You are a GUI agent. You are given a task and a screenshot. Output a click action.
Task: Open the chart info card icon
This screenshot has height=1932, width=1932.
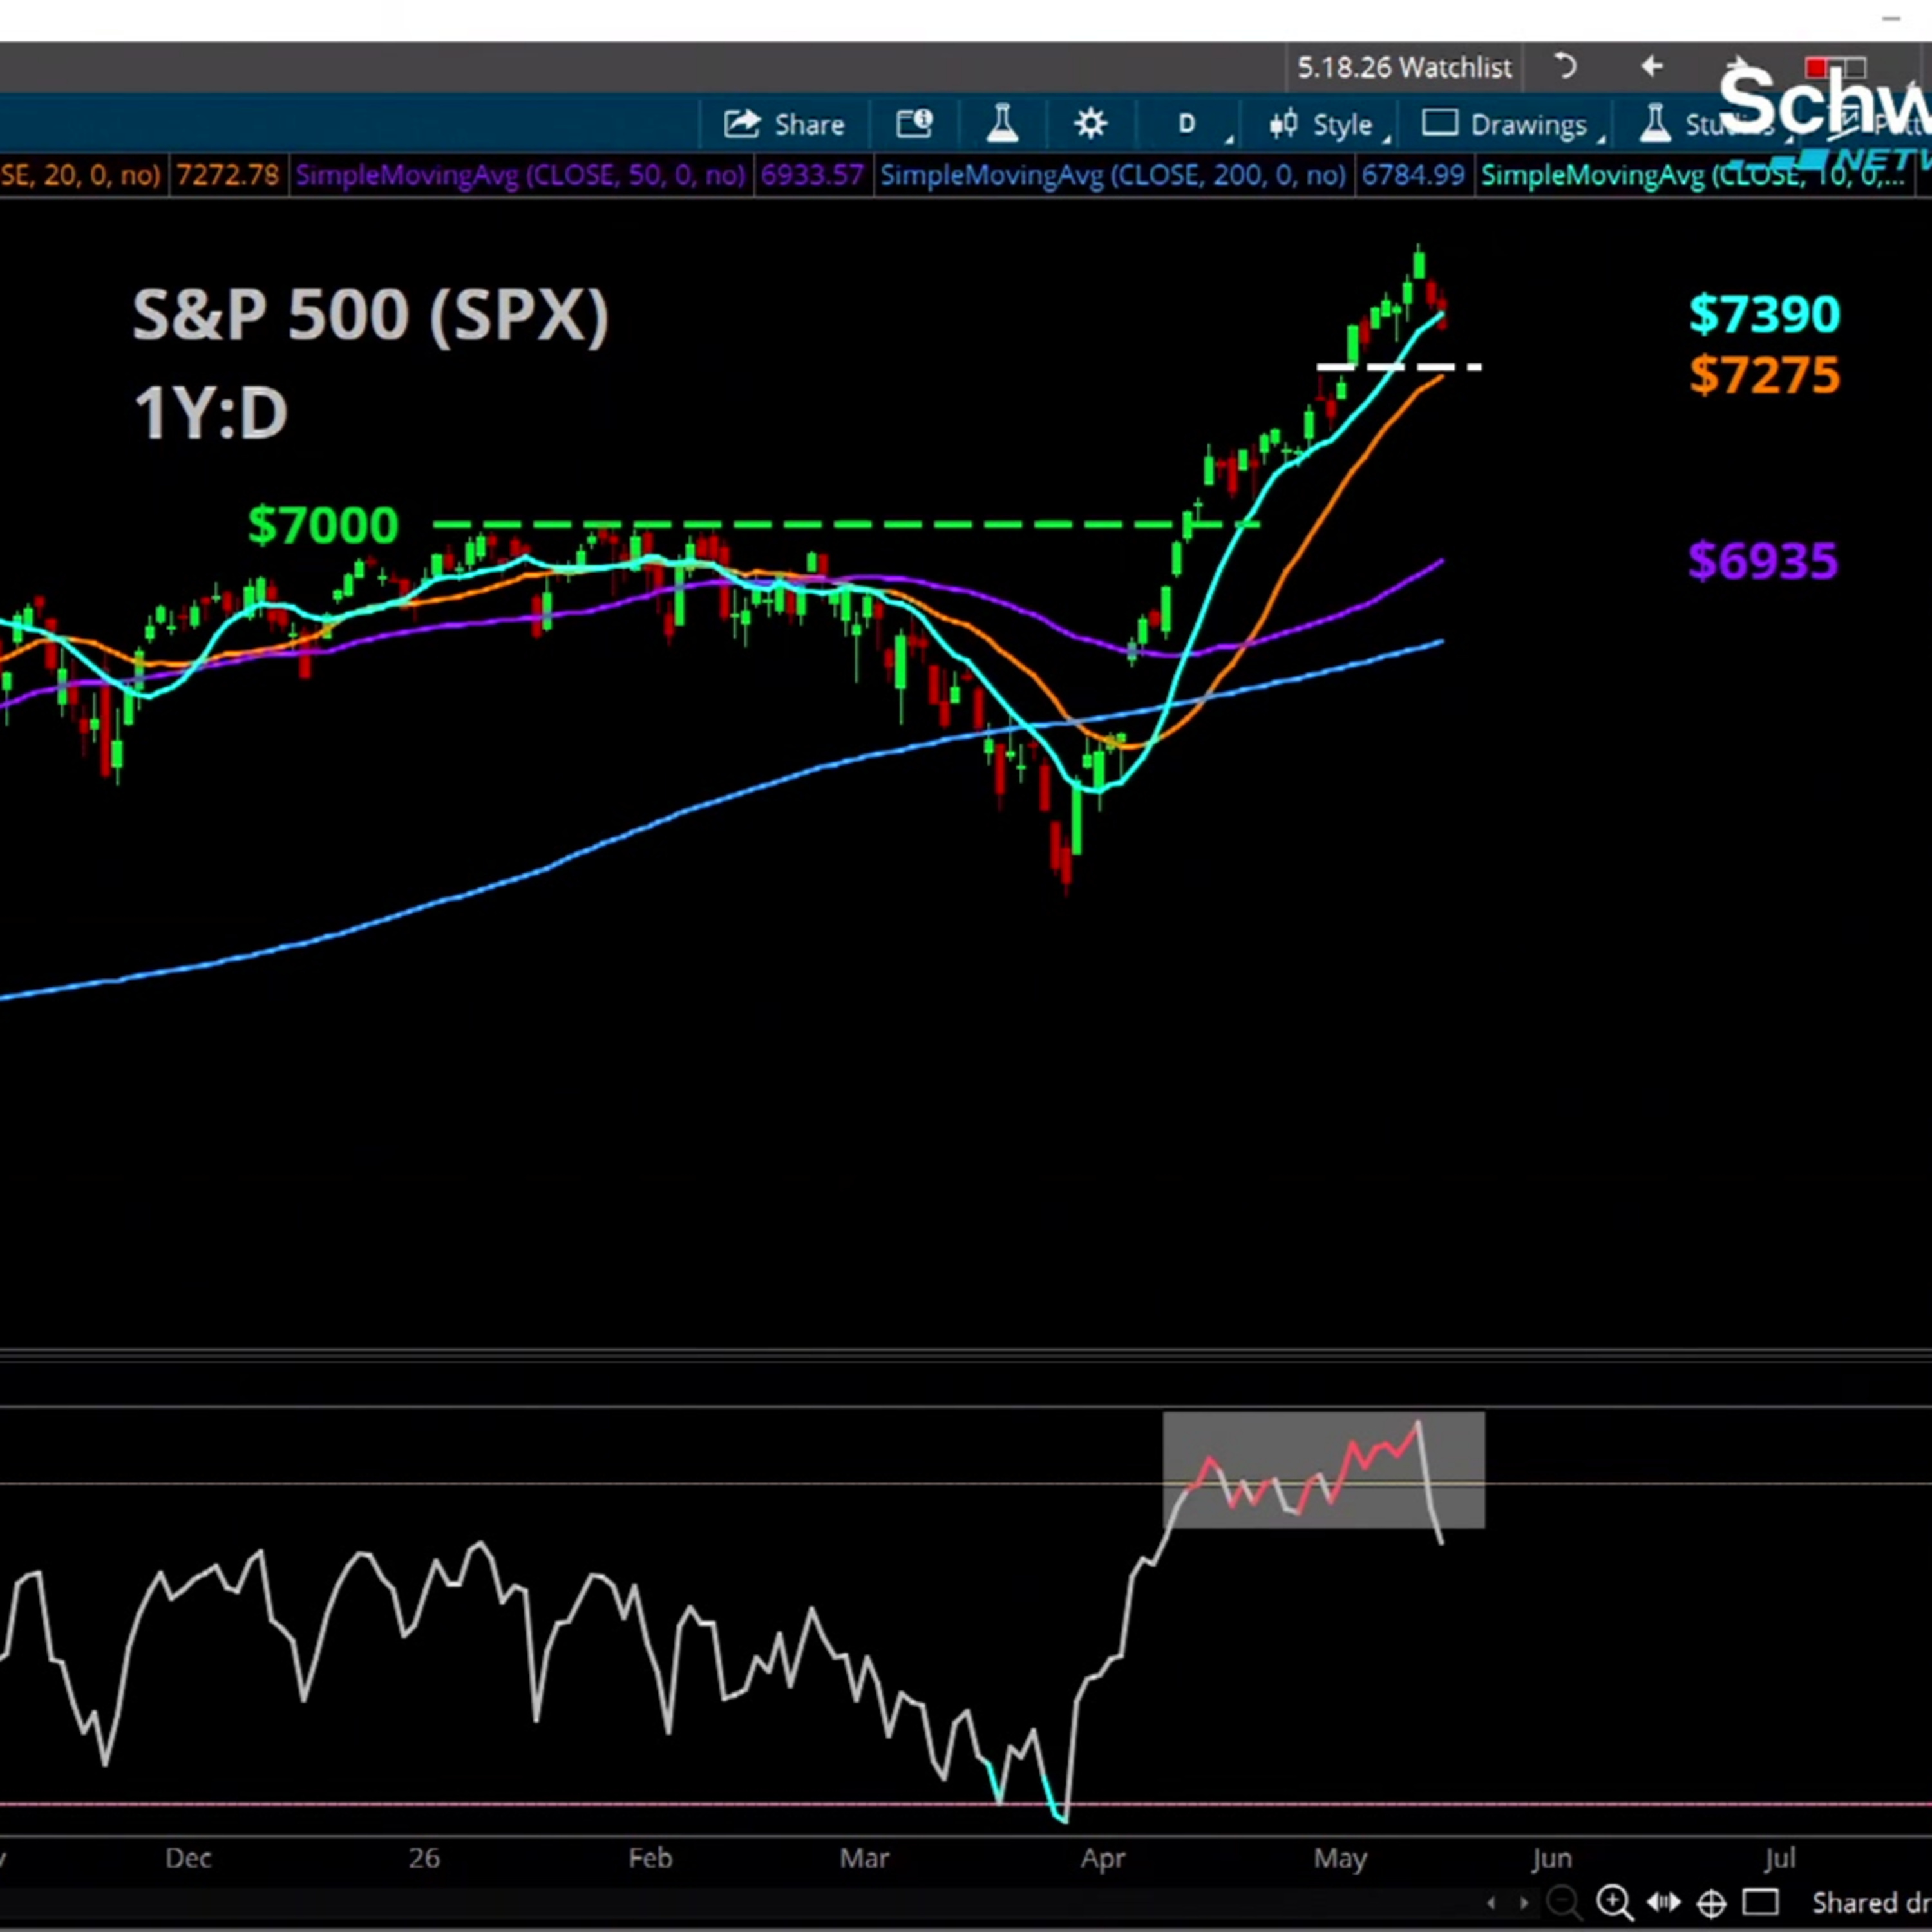click(914, 124)
